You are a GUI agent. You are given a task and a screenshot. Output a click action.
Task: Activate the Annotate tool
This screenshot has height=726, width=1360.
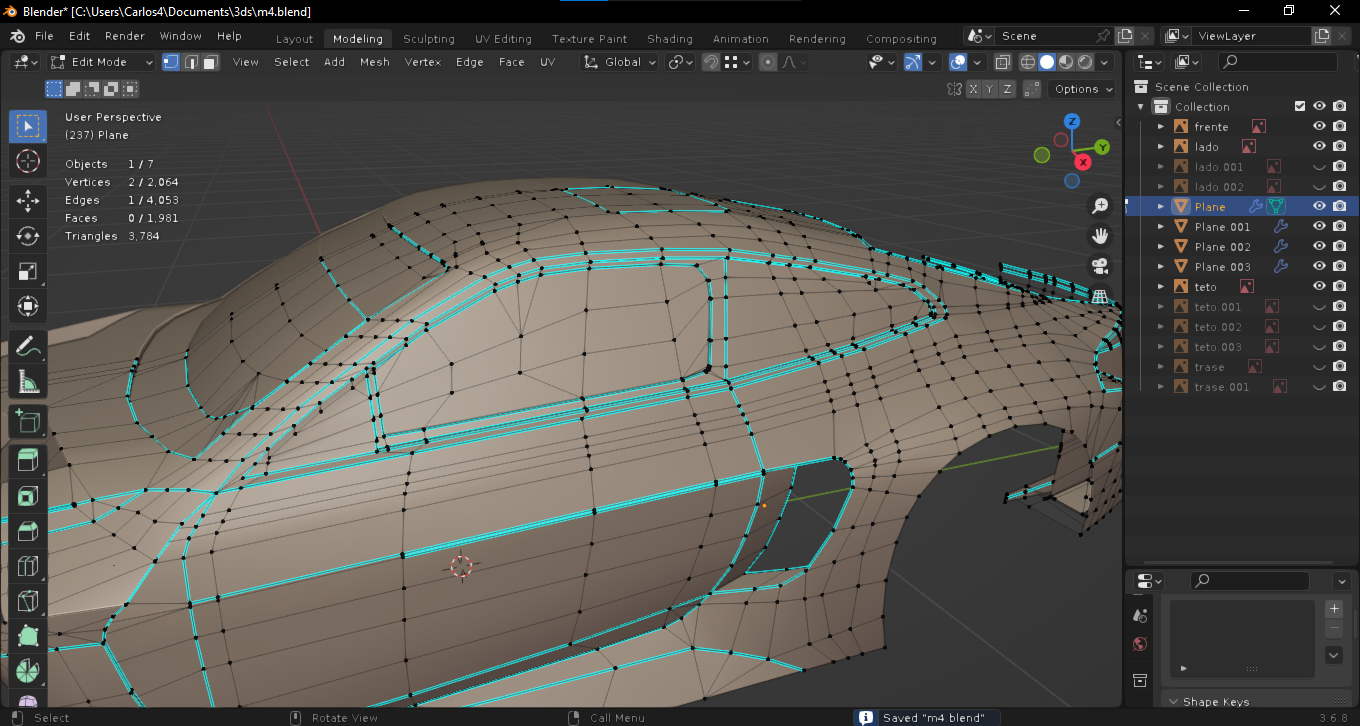tap(28, 346)
